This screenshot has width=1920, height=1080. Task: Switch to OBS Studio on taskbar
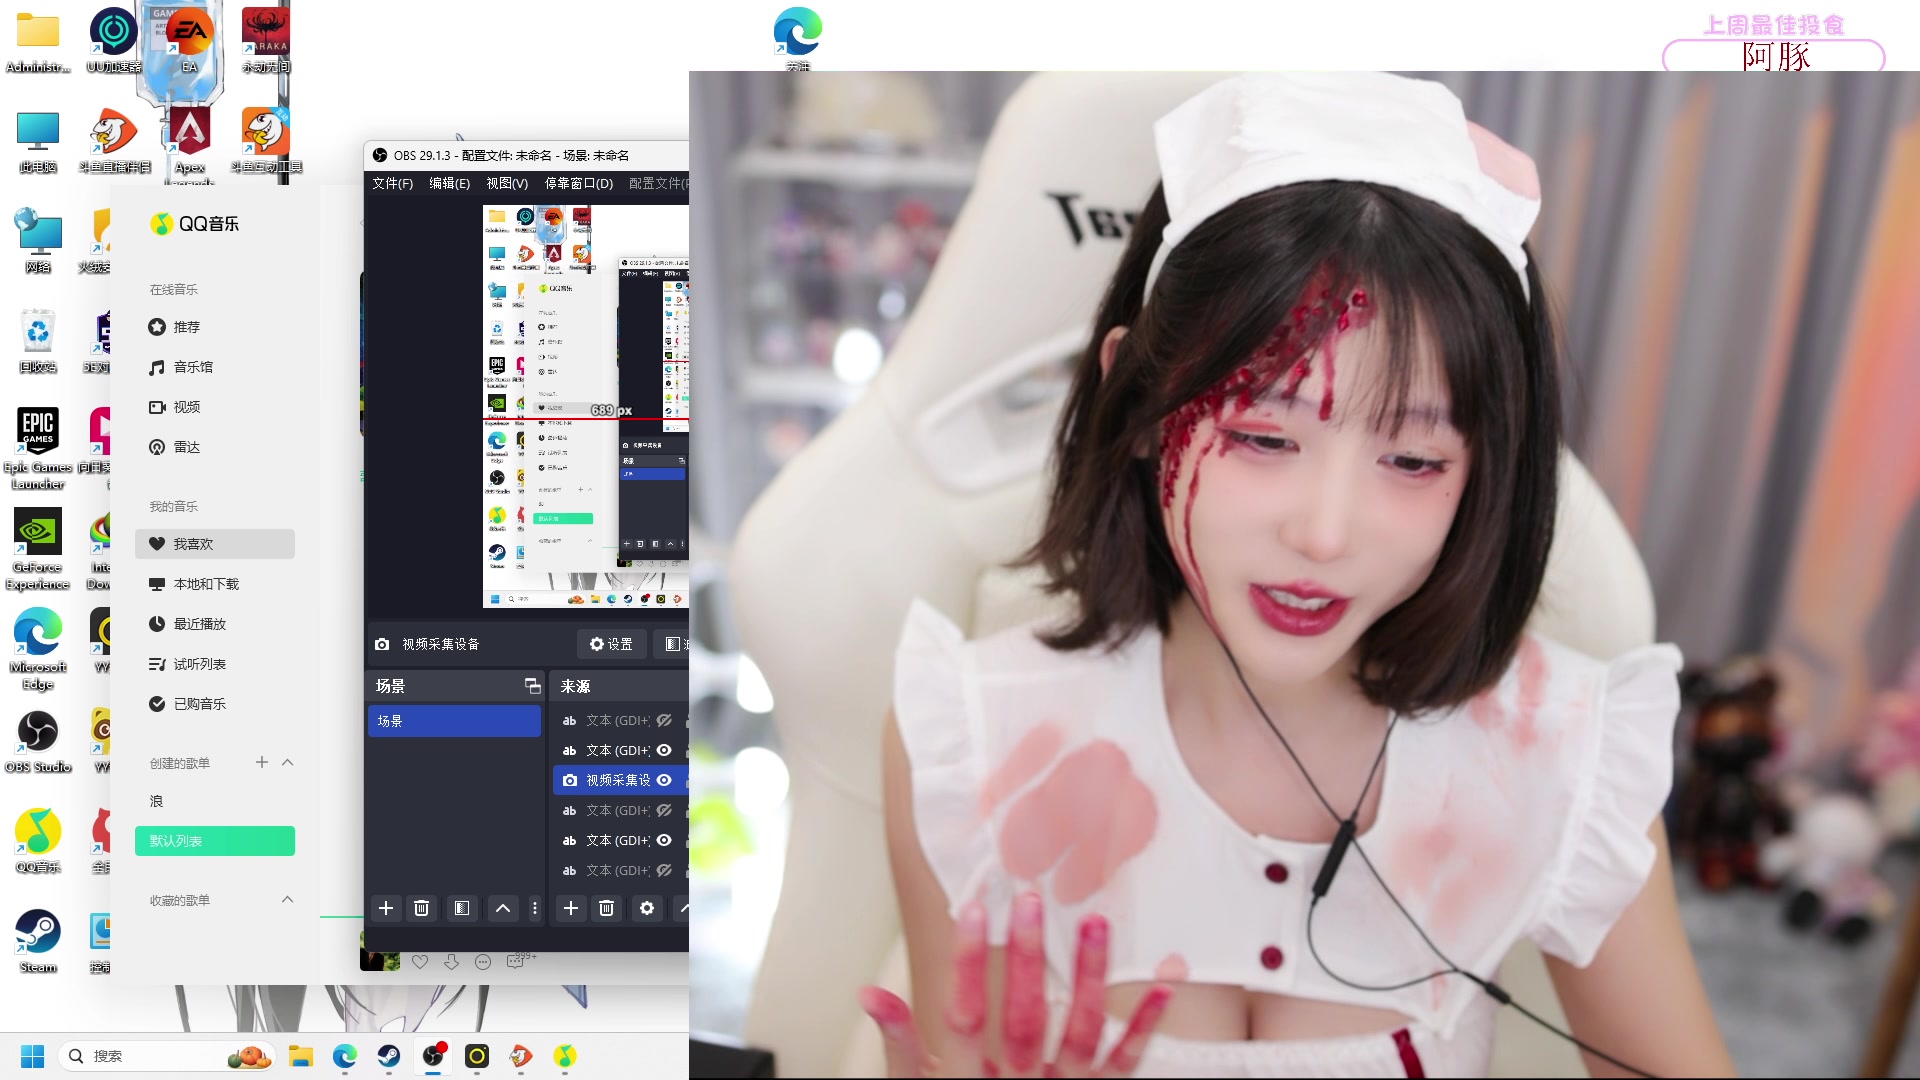pos(433,1056)
